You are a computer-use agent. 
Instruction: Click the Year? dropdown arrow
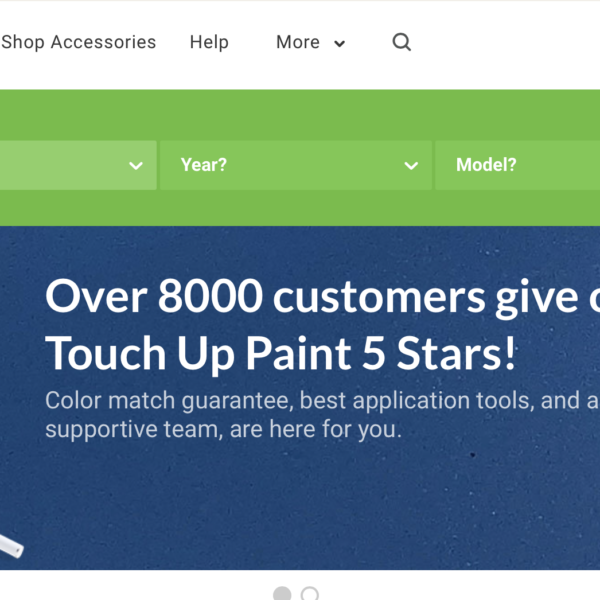click(x=411, y=166)
